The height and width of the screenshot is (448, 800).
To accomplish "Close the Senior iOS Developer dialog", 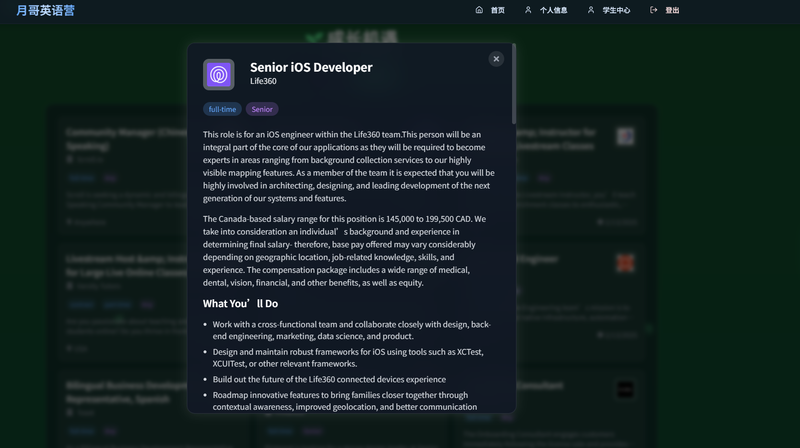I will tap(496, 59).
